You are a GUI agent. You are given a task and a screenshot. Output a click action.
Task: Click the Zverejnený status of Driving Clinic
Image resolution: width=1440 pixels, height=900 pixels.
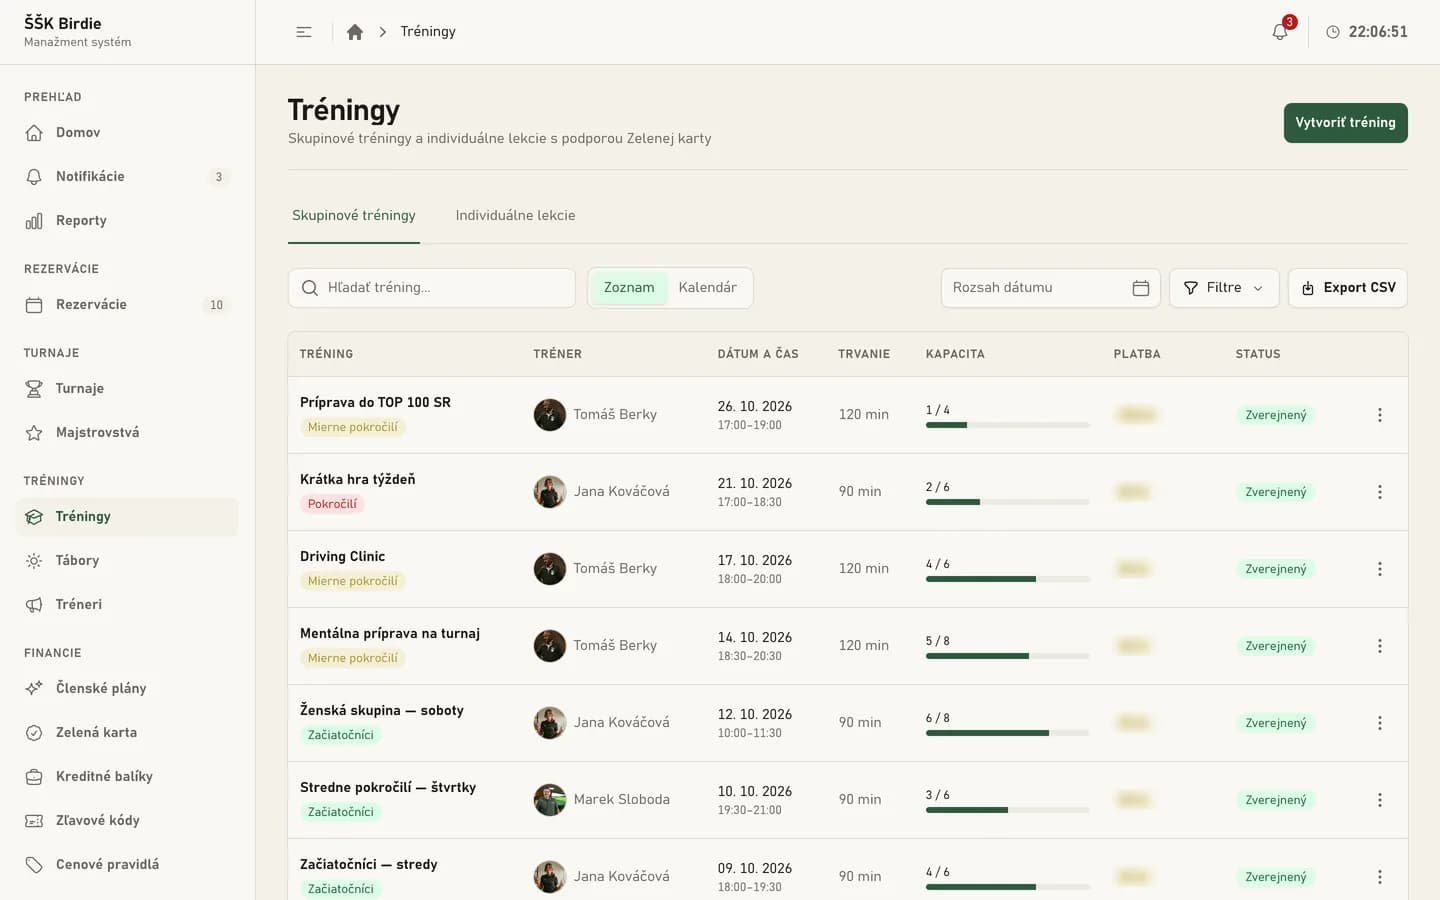point(1276,569)
